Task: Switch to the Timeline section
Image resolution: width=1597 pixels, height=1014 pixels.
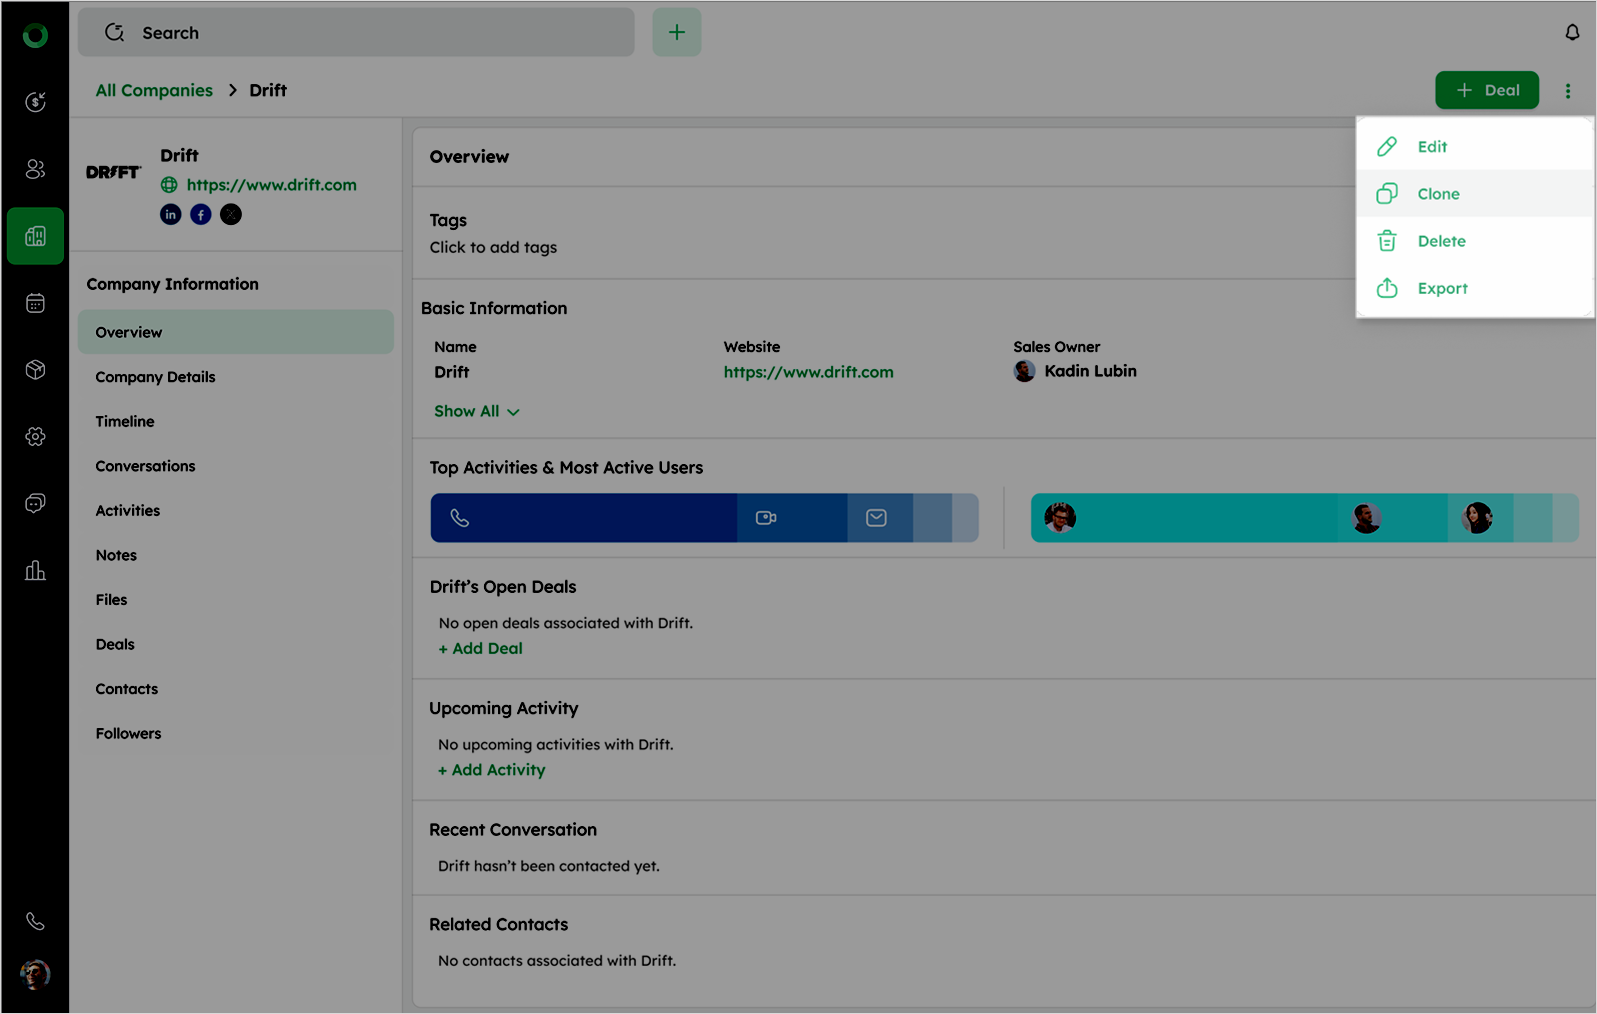Action: pos(125,422)
